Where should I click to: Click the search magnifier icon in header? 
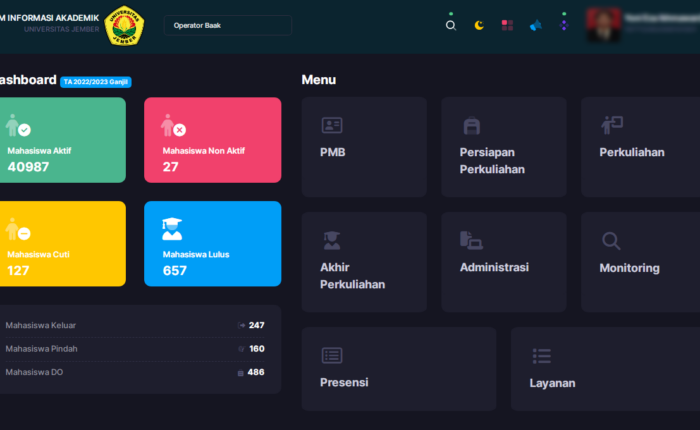tap(450, 25)
